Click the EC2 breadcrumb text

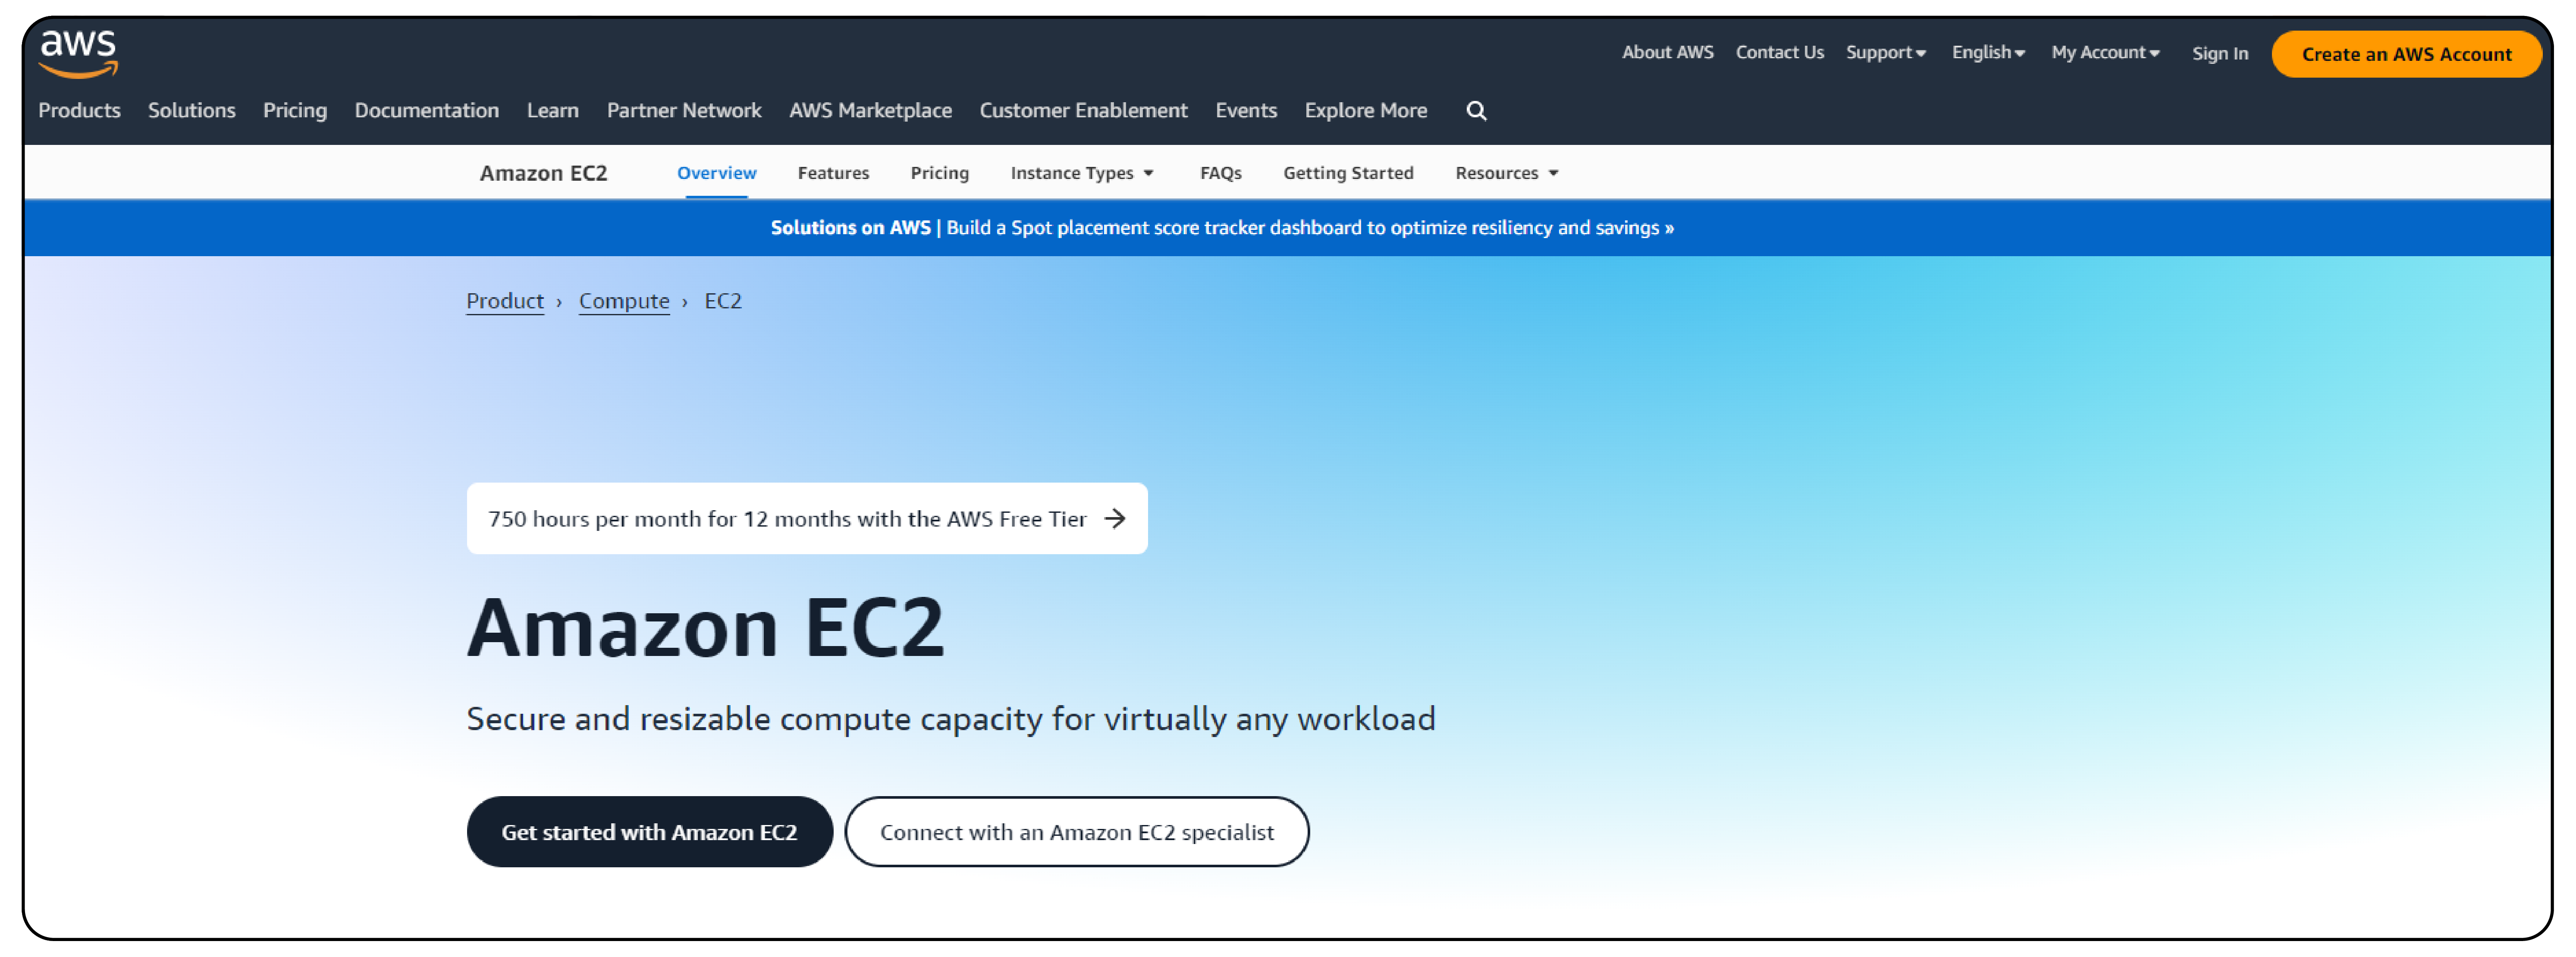click(723, 301)
